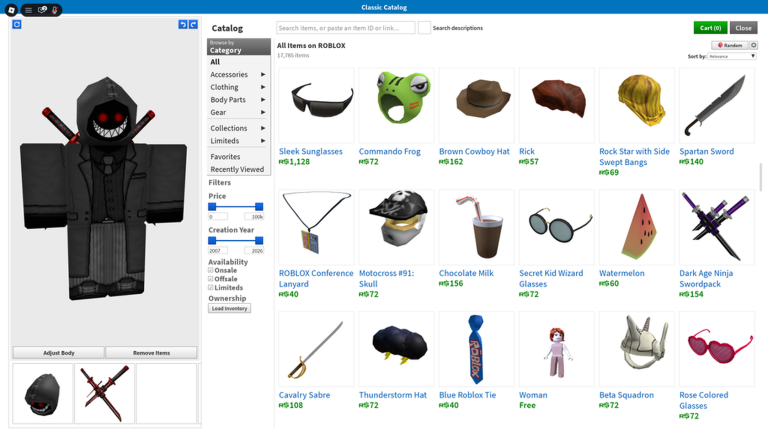Screen dimensions: 768x432
Task: Toggle the muted microphone icon
Action: 55,10
